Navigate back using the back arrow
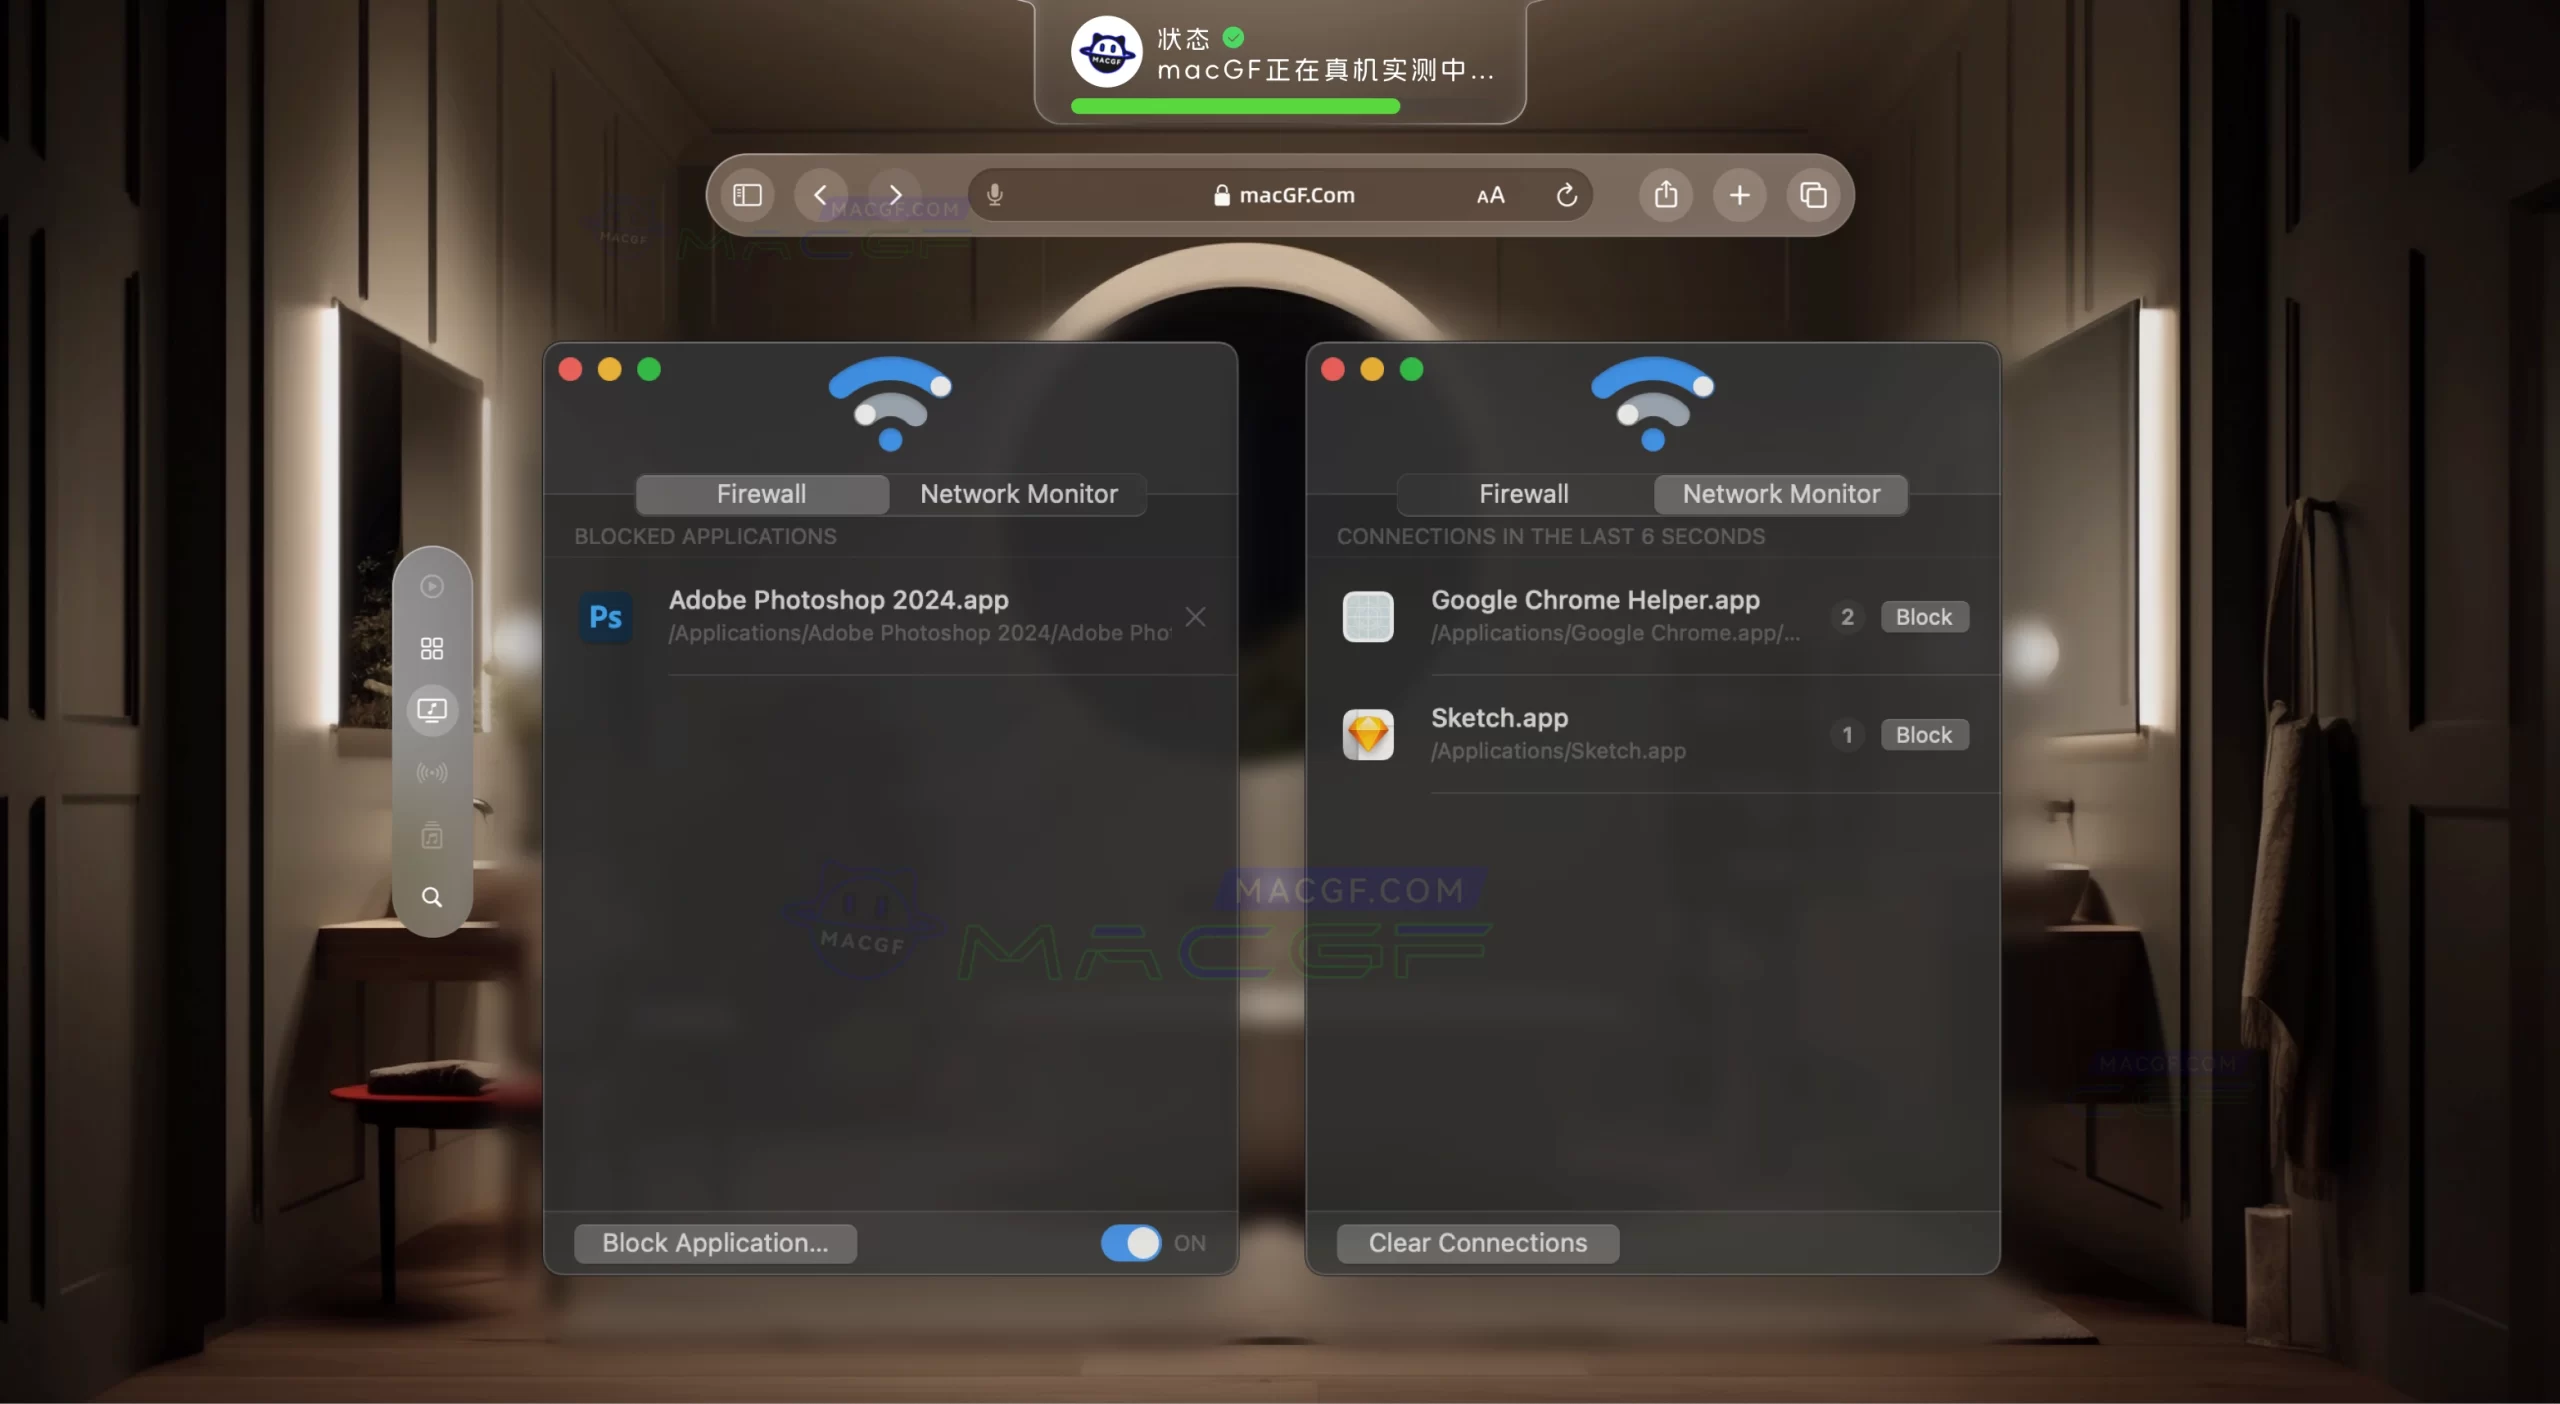2560x1404 pixels. click(x=820, y=194)
